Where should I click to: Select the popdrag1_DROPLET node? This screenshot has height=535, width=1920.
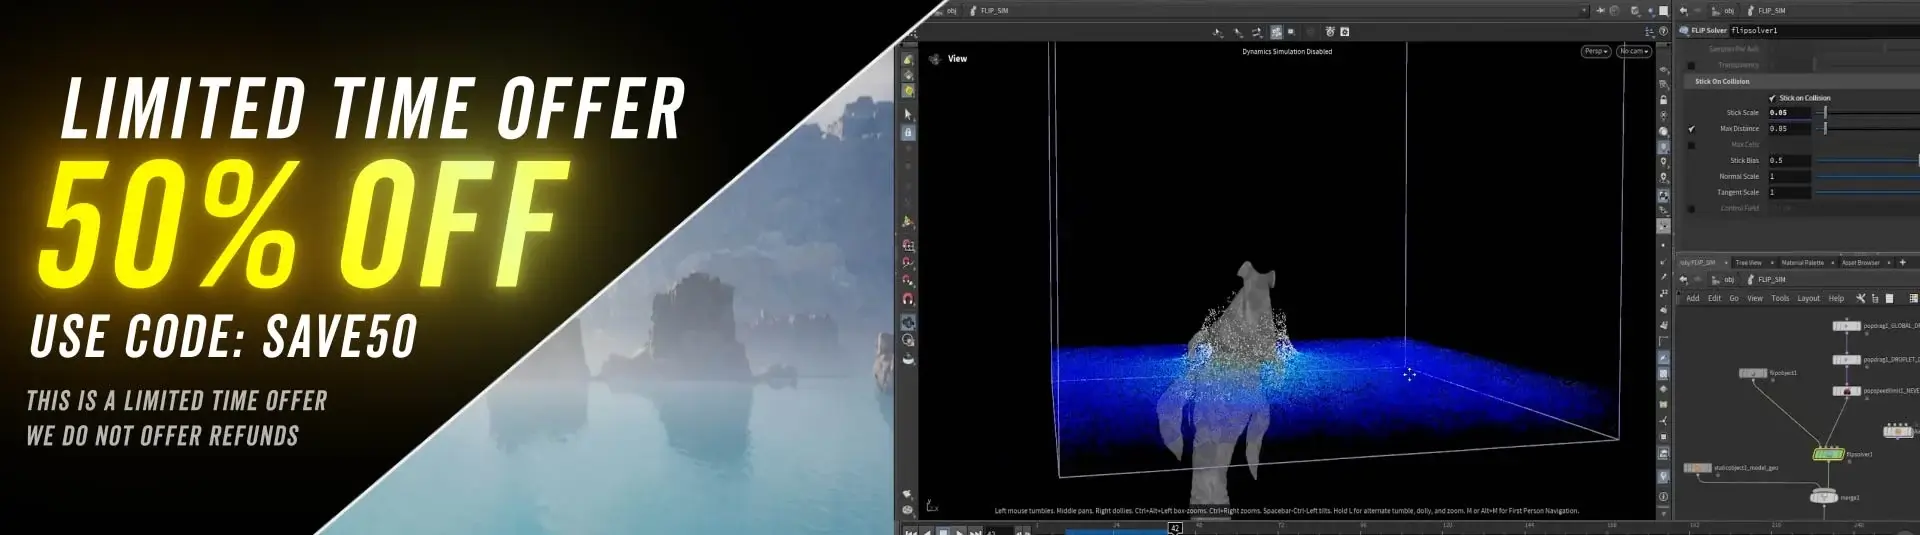(1846, 359)
